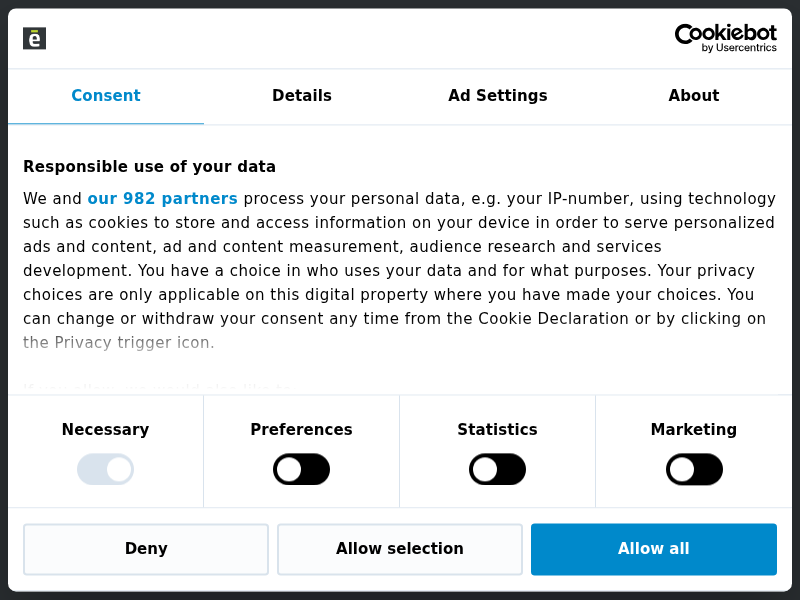Click the Allow selection button
The image size is (800, 600).
point(400,549)
